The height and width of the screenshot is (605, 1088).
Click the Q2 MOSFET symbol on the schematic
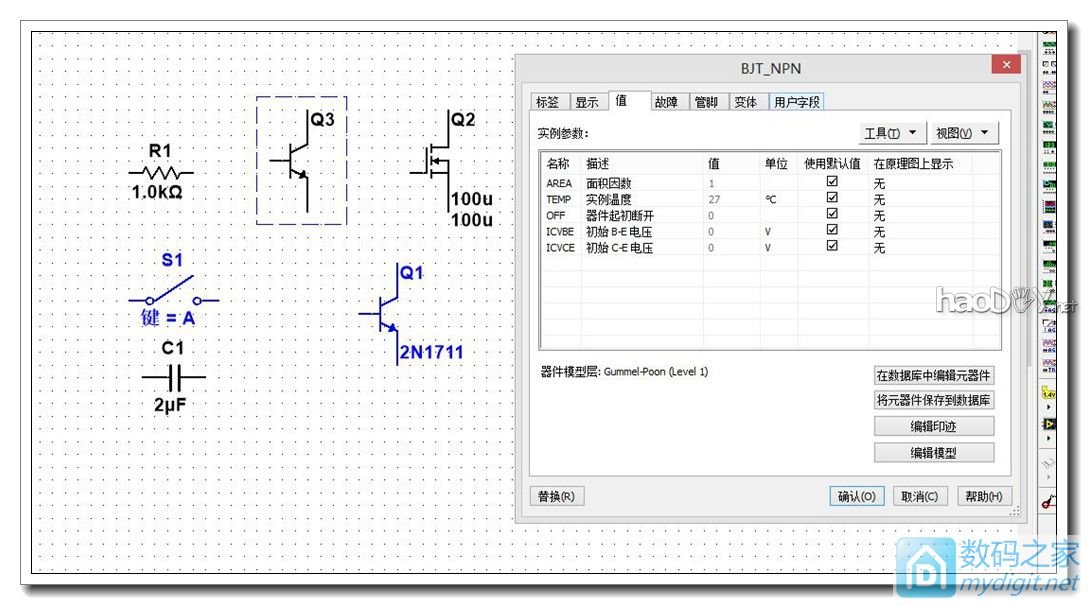(x=436, y=159)
